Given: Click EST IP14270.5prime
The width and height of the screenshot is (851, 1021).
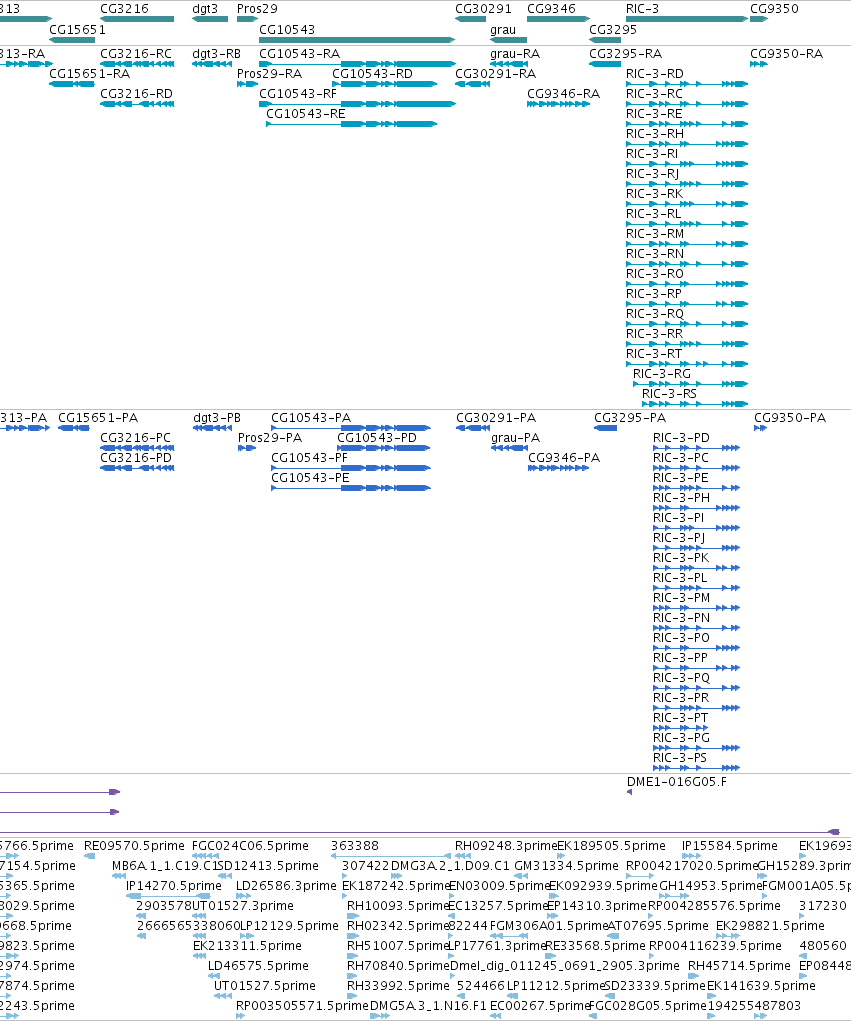Looking at the screenshot, I should click(174, 886).
